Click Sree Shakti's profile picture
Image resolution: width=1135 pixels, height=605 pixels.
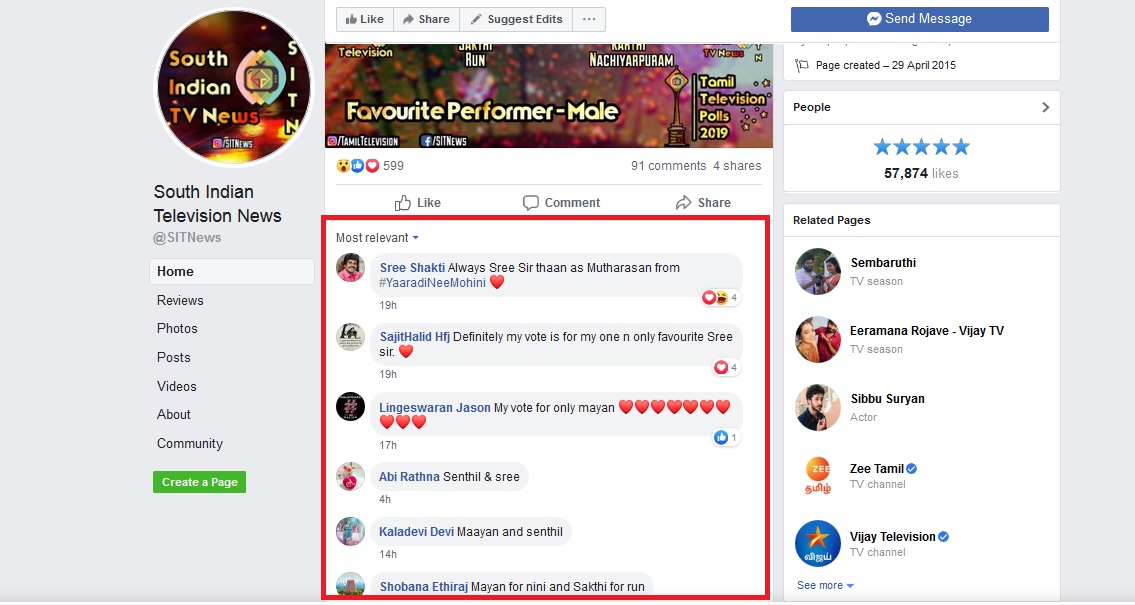click(x=350, y=268)
